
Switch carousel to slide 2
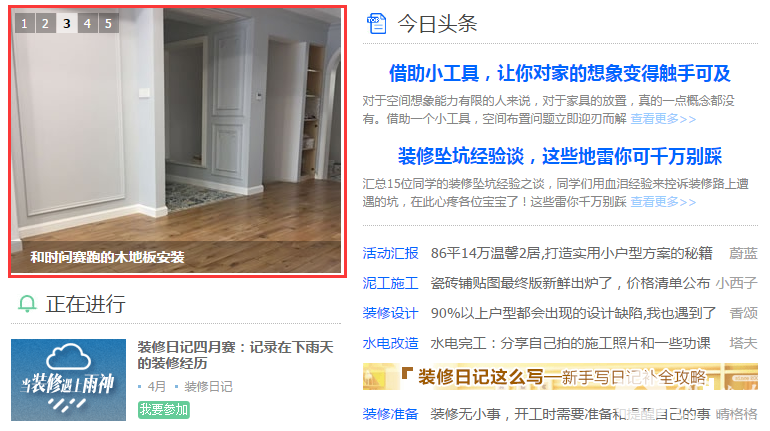[45, 23]
